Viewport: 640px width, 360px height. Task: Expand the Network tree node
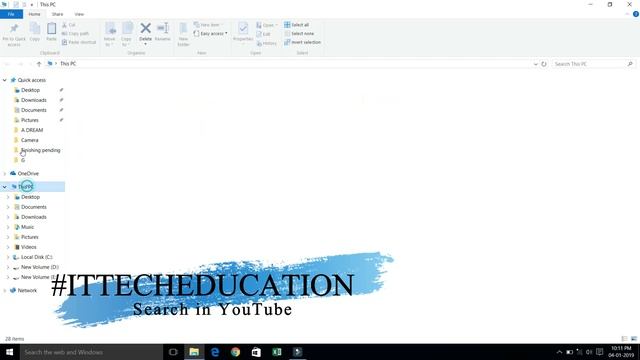4,291
